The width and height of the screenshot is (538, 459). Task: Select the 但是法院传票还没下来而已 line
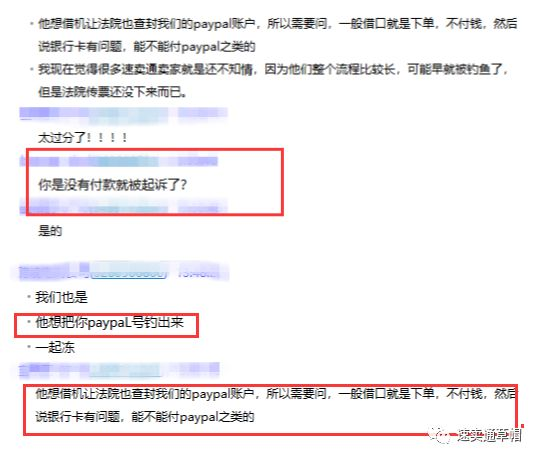112,92
